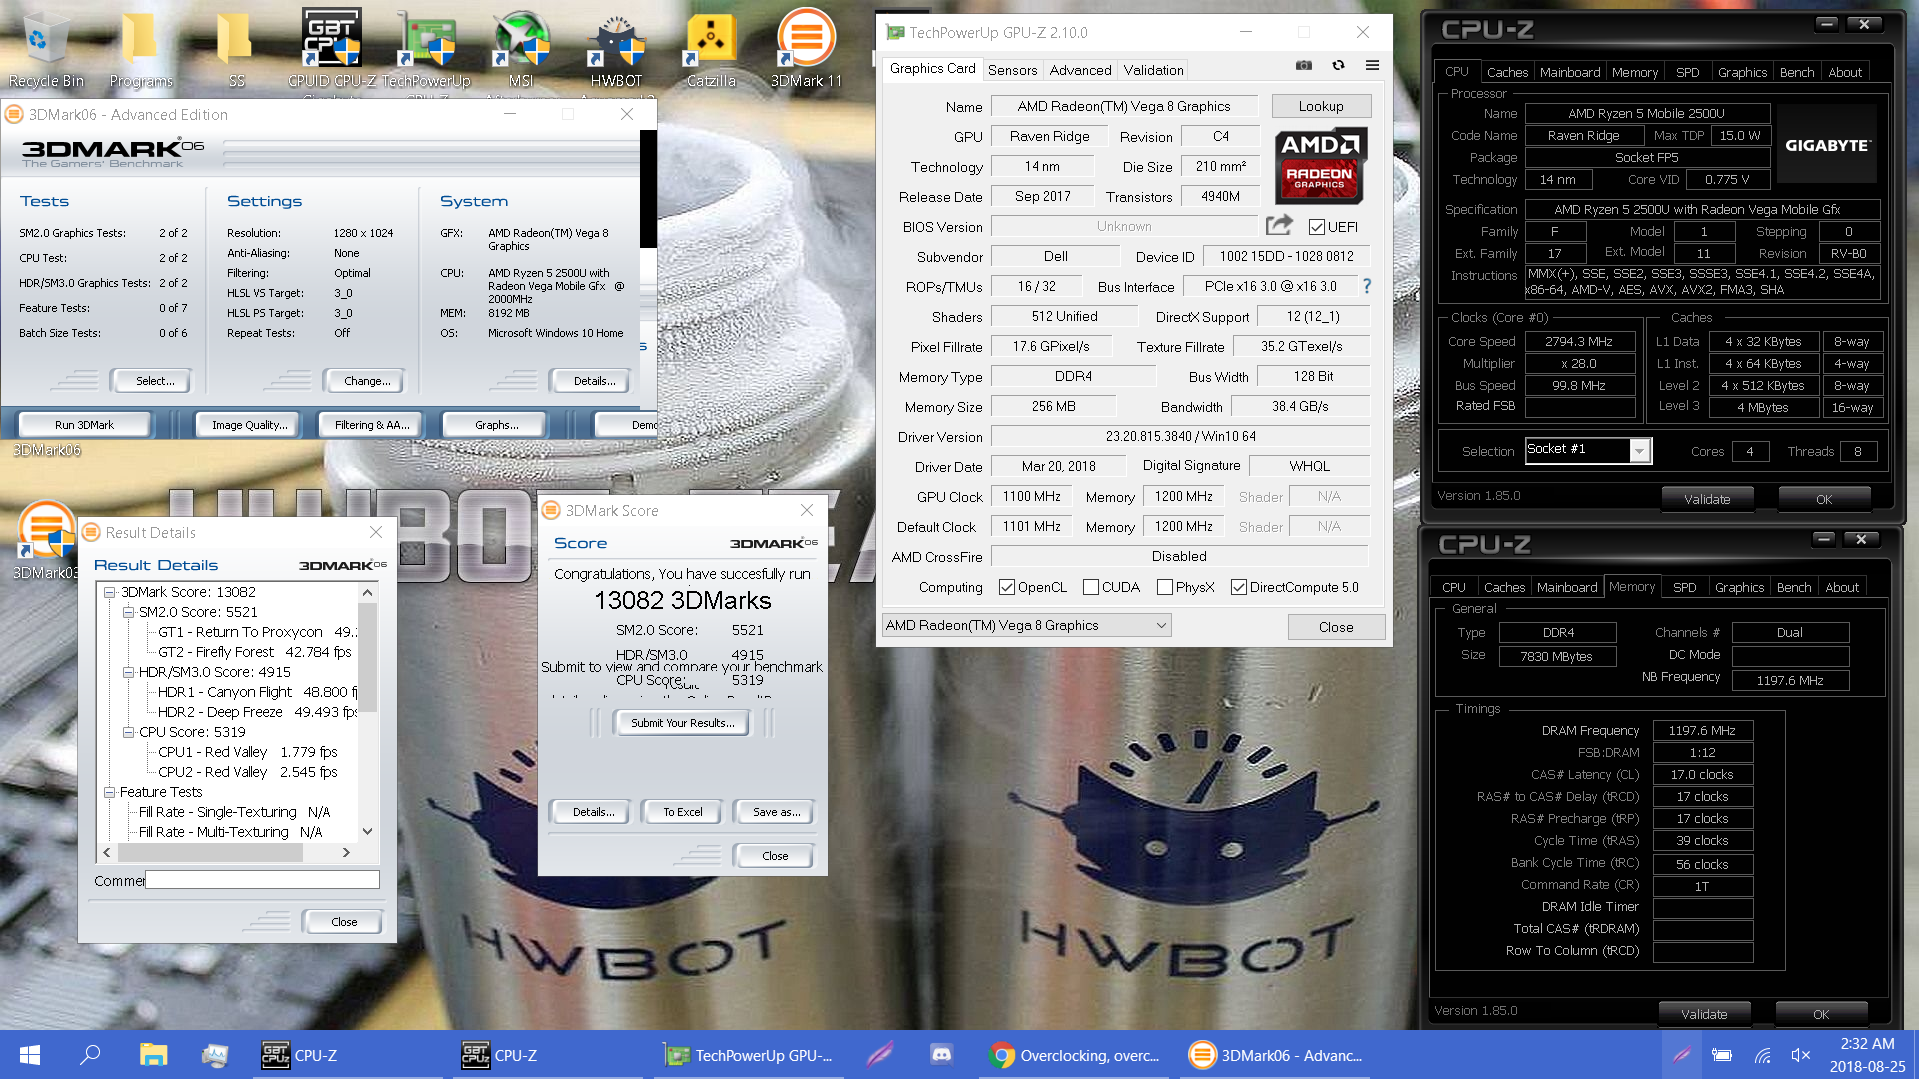
Task: Click the Graphs button in 3DMark06
Action: point(496,425)
